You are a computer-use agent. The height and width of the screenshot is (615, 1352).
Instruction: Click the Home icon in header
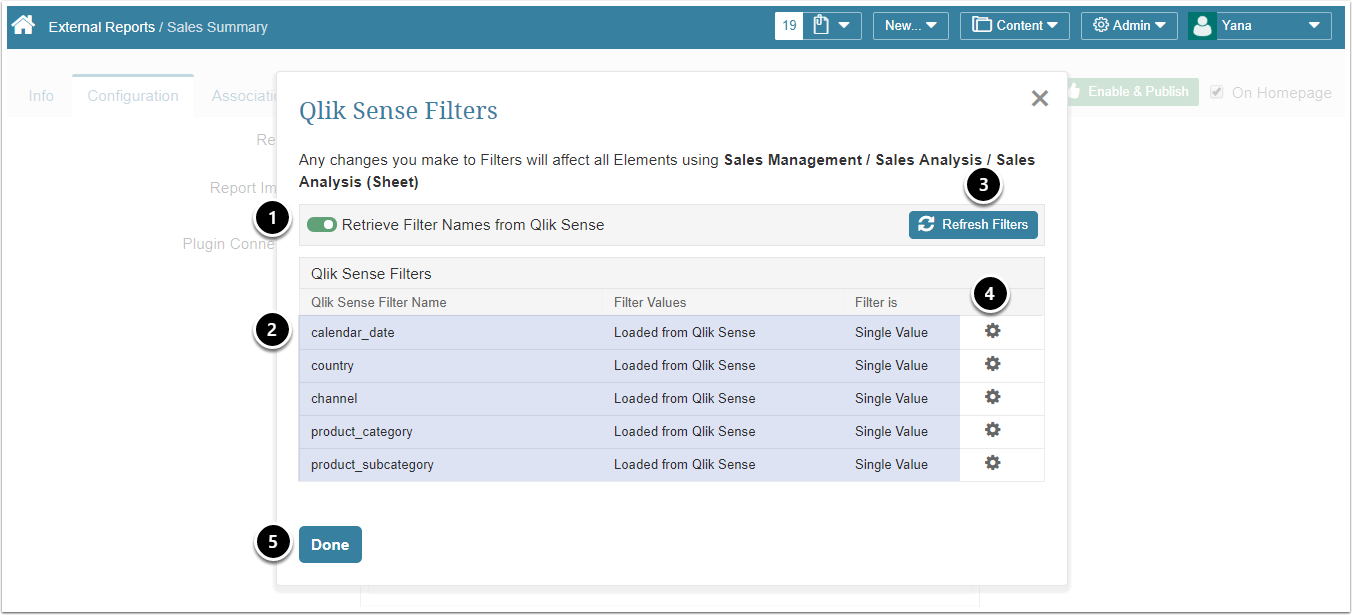click(x=23, y=25)
